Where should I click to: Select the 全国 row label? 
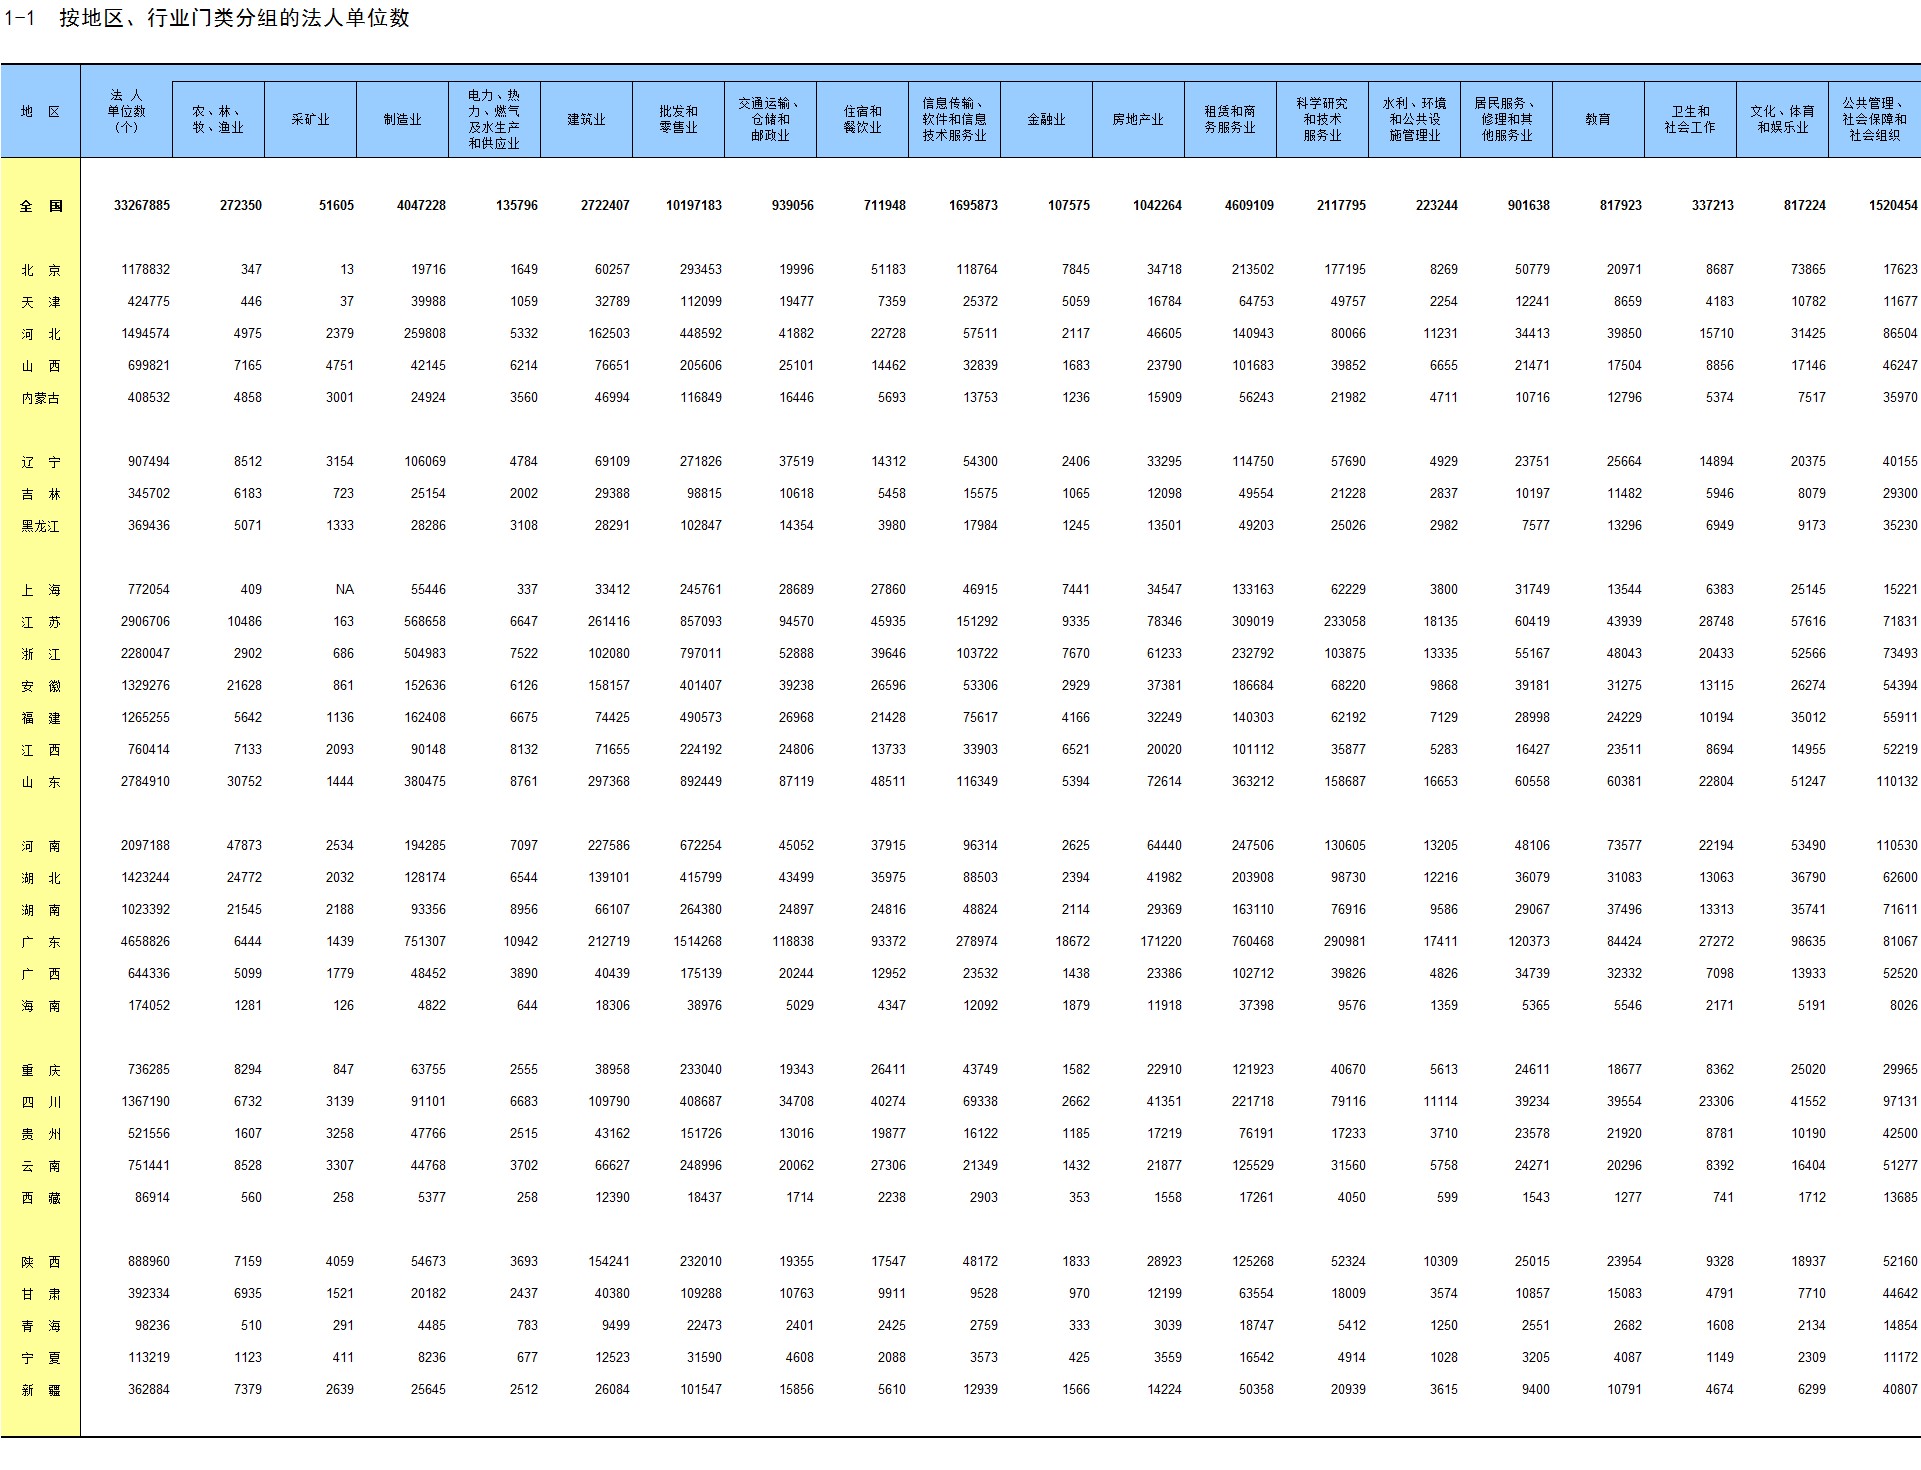pos(40,206)
